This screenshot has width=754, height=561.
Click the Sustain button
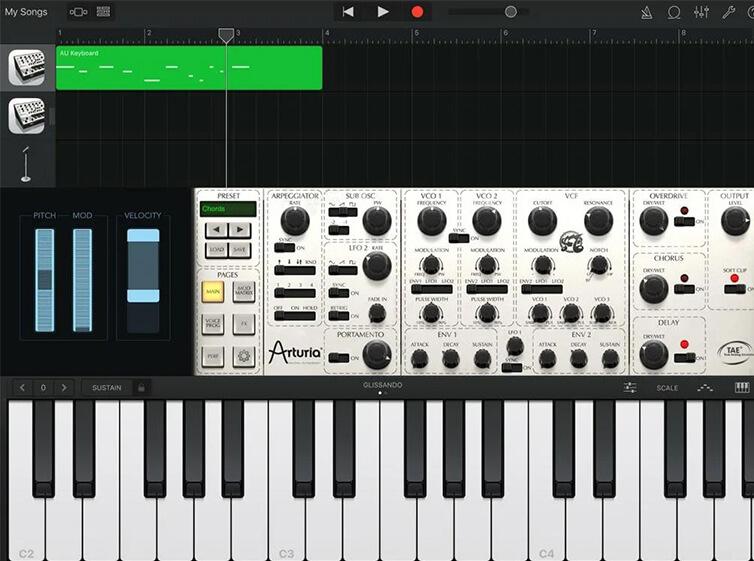click(107, 387)
